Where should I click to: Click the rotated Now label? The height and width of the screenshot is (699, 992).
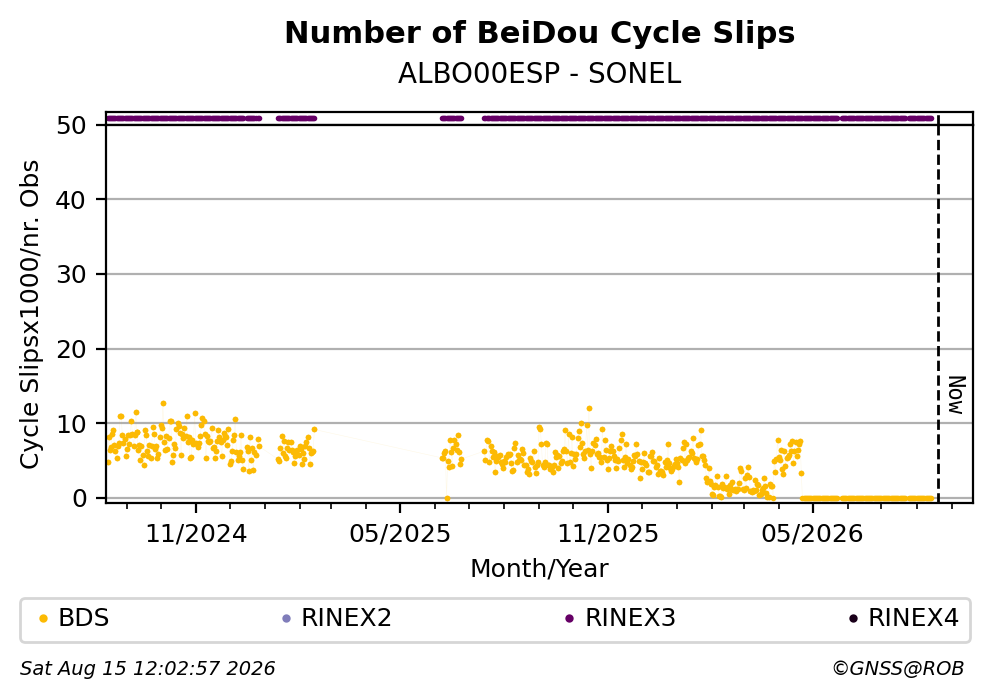(x=957, y=395)
